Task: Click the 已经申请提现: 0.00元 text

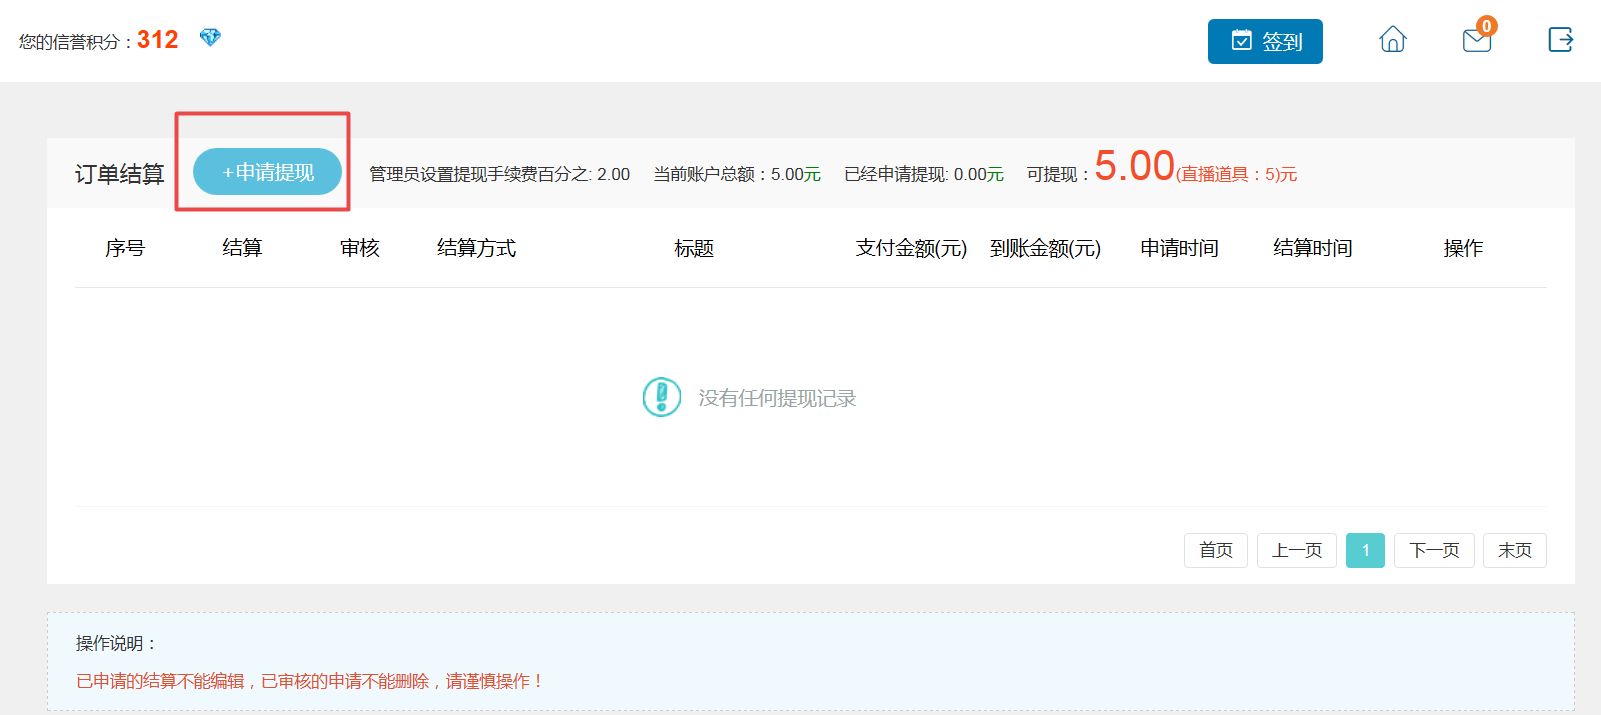Action: (924, 174)
